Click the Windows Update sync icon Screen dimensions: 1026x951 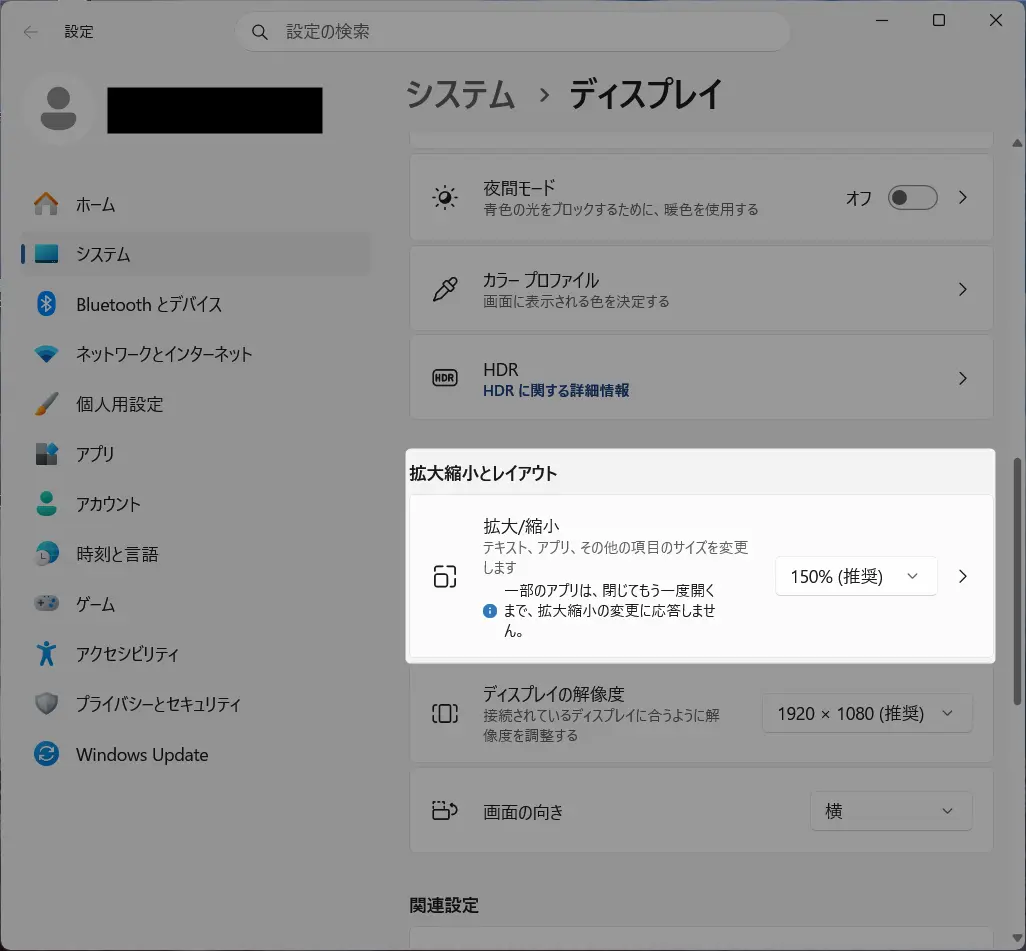pos(47,754)
